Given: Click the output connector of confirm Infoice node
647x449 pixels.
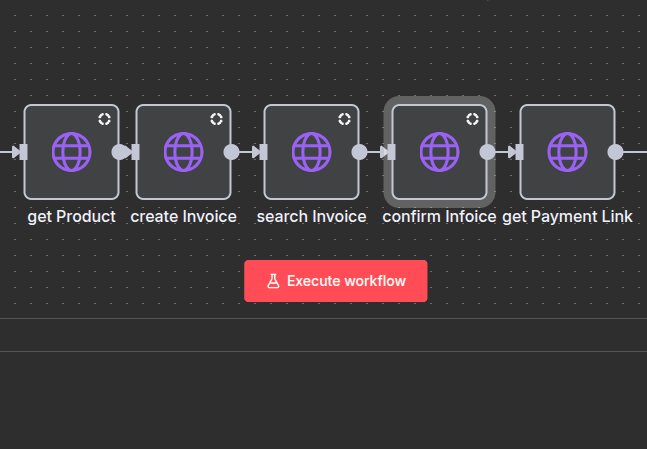Looking at the screenshot, I should pyautogui.click(x=487, y=152).
